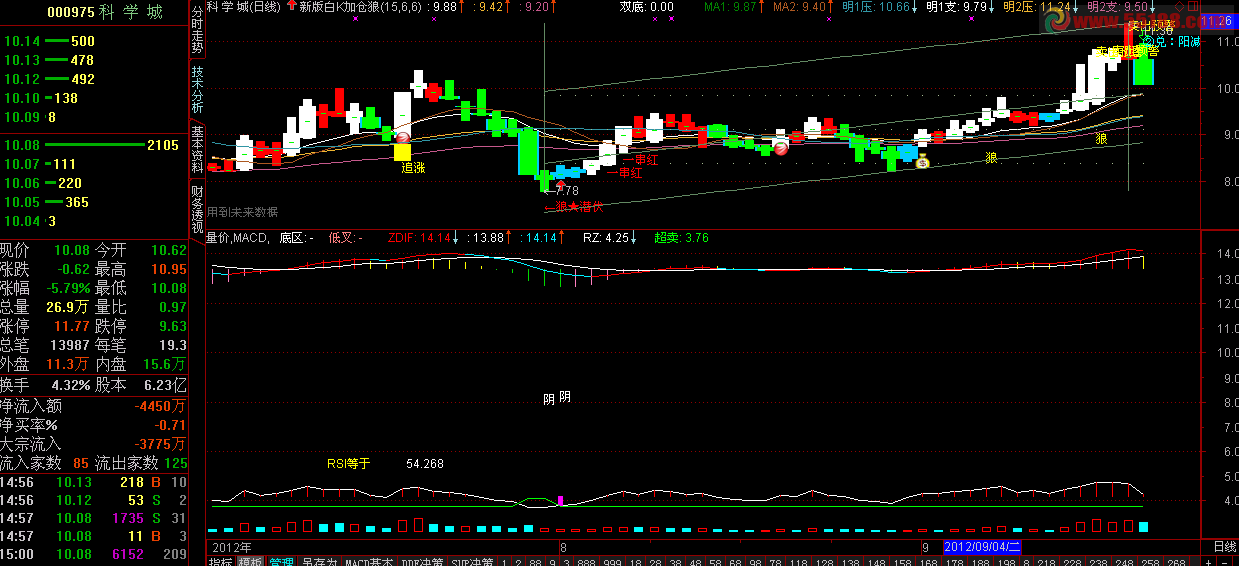Click the 7.78 low price label
Image resolution: width=1239 pixels, height=566 pixels.
pos(566,190)
